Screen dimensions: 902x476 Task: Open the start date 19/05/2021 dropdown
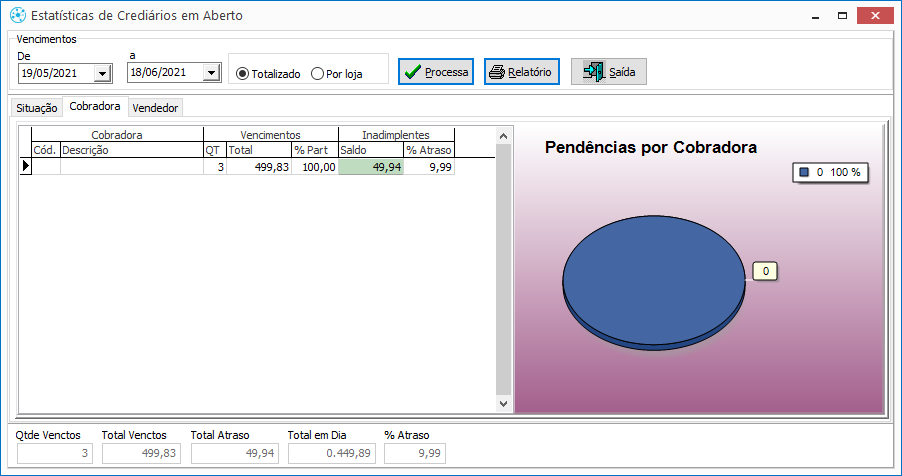(103, 74)
